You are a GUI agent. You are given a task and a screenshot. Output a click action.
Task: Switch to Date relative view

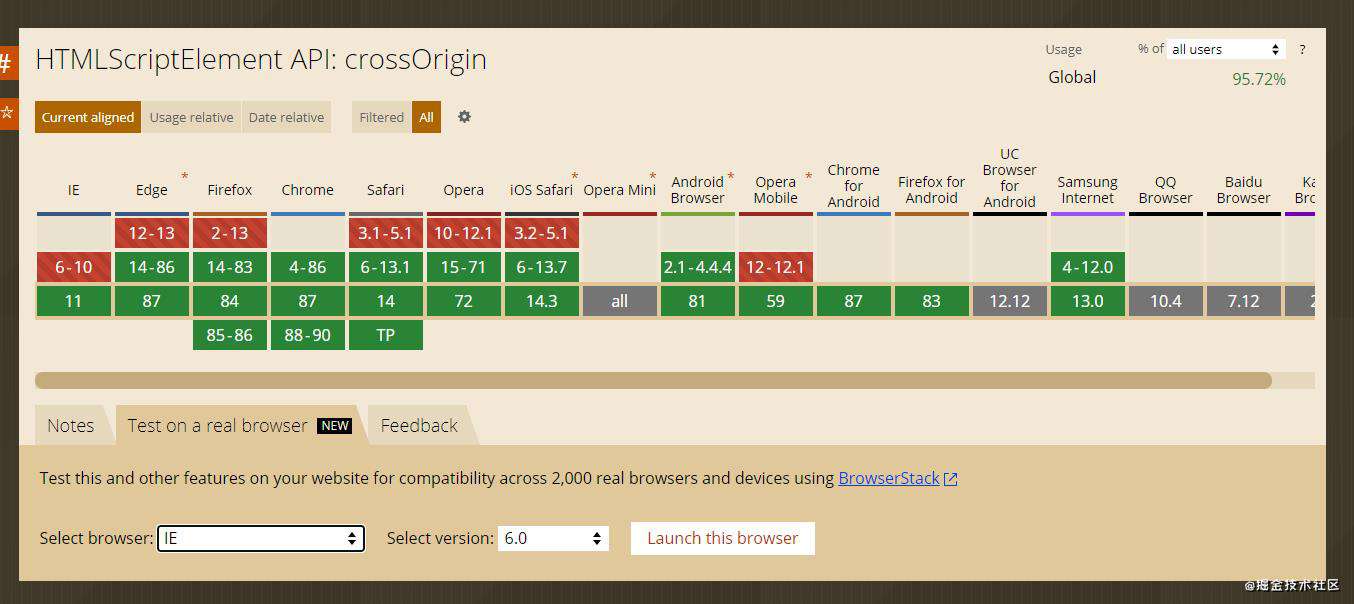coord(286,117)
